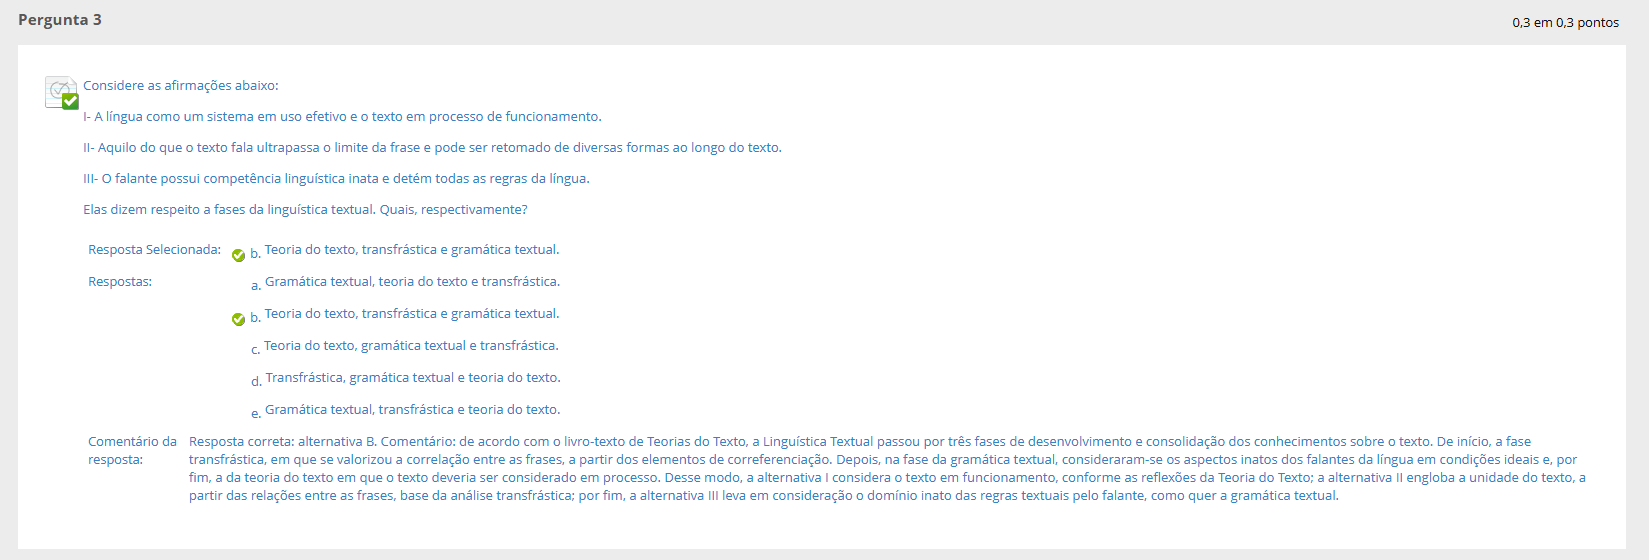Click the 'Resposta Selecionada:' label
Viewport: 1649px width, 560px height.
click(154, 250)
